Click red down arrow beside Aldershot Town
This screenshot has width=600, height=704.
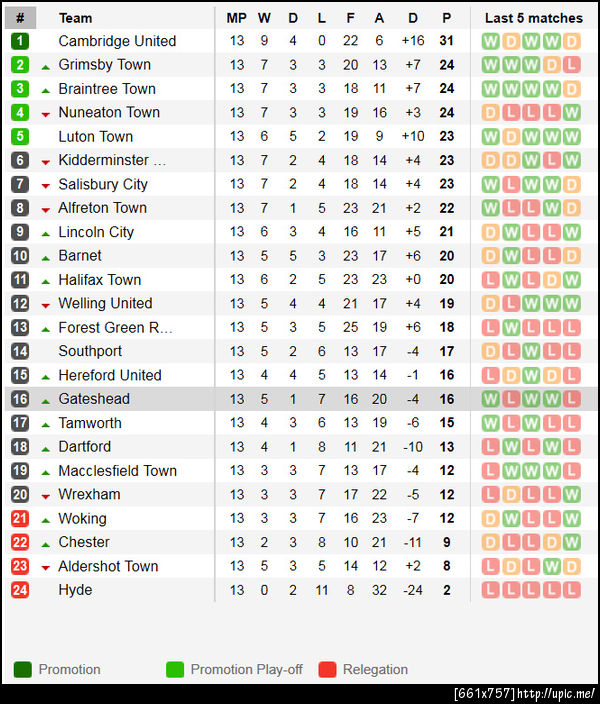[x=46, y=567]
